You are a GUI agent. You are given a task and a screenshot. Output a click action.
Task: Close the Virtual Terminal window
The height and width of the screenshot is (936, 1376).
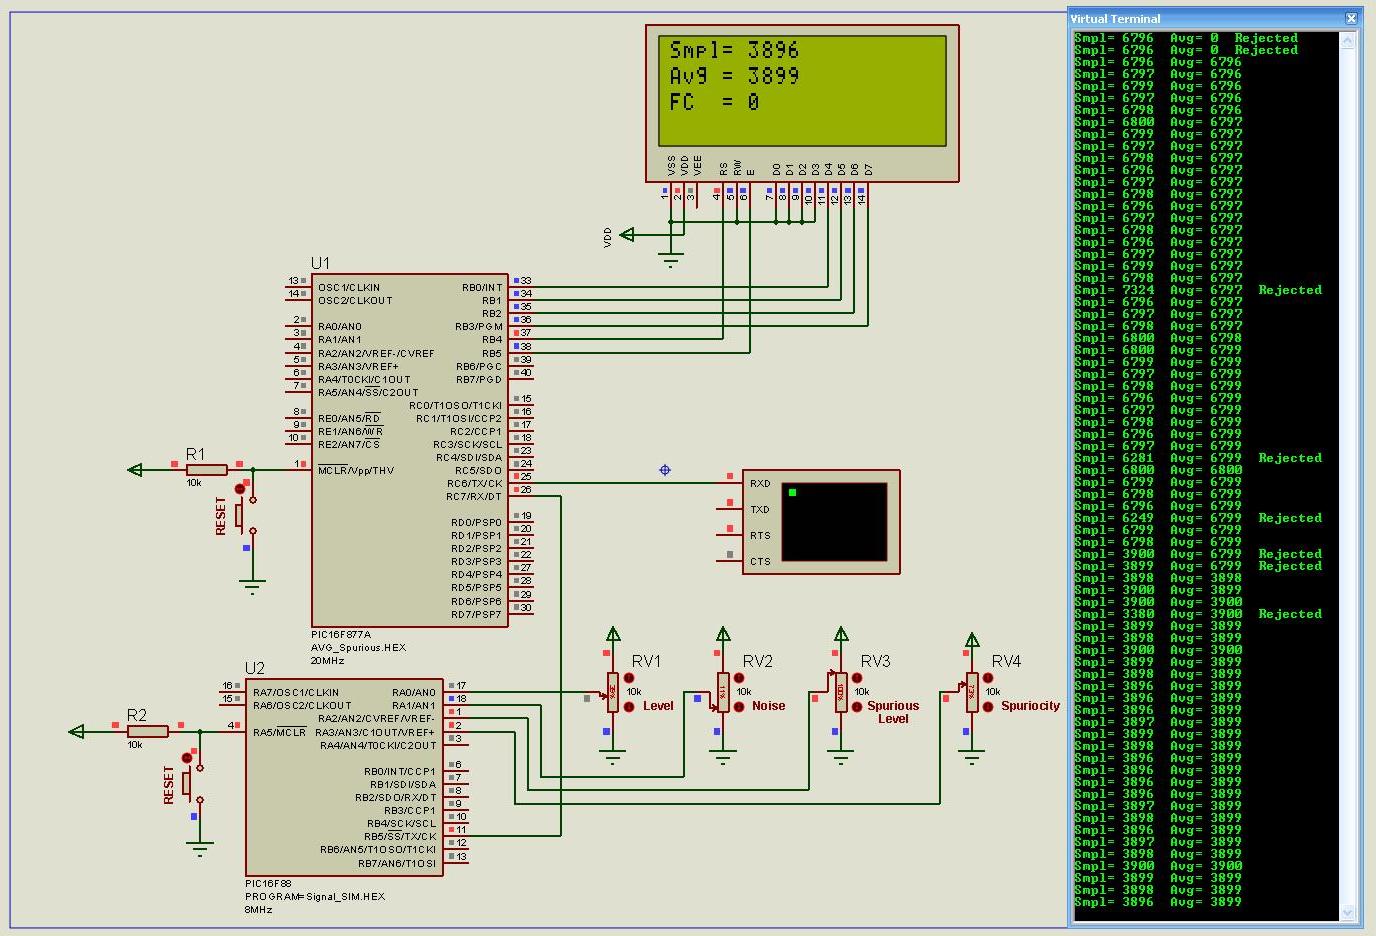coord(1351,18)
